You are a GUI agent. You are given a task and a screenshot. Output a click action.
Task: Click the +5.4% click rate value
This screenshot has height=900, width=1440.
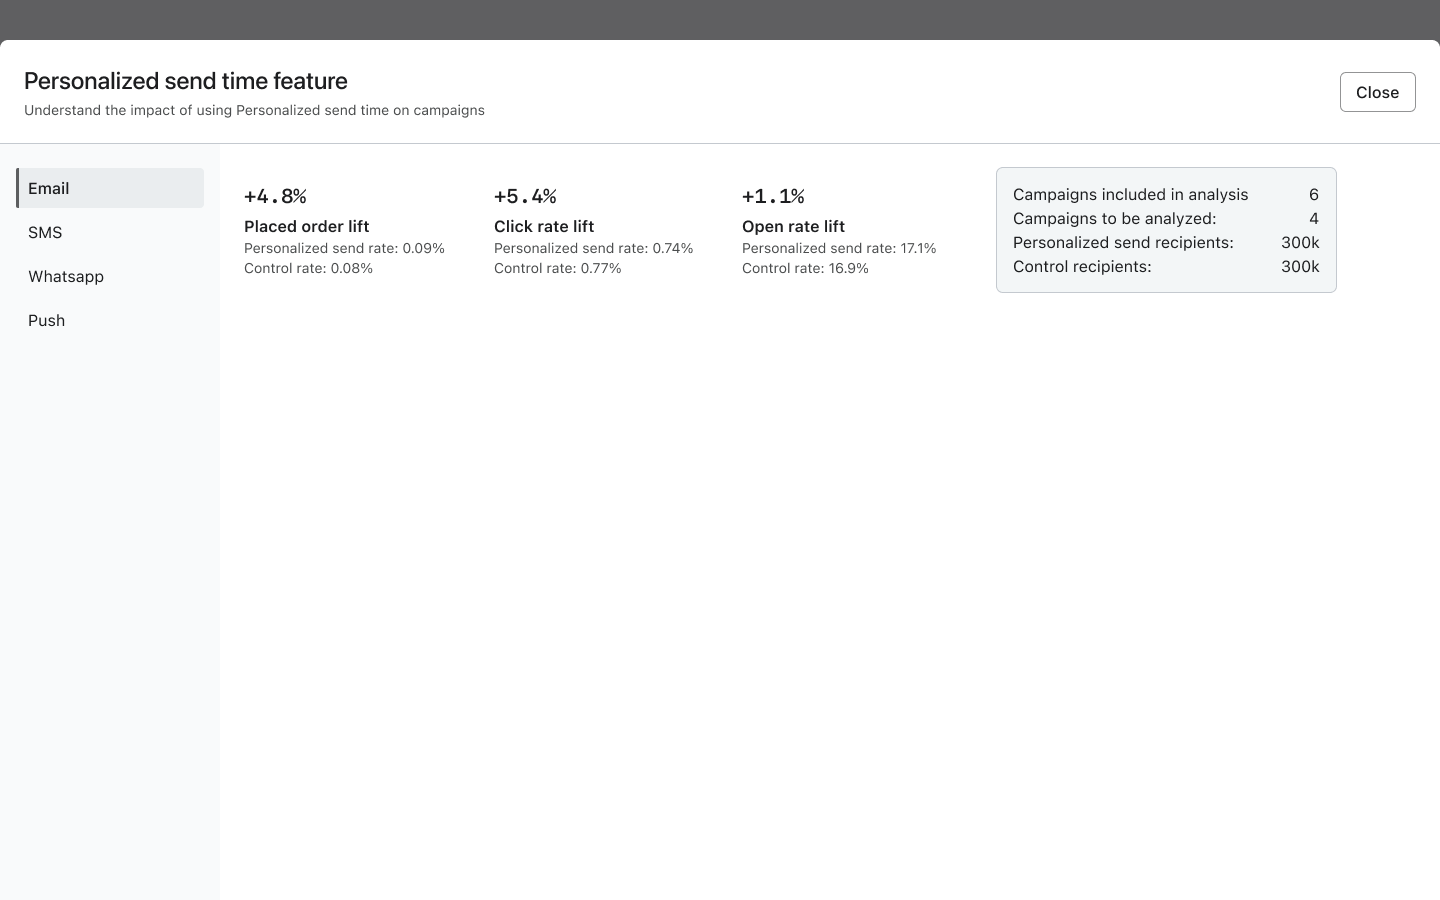tap(525, 196)
